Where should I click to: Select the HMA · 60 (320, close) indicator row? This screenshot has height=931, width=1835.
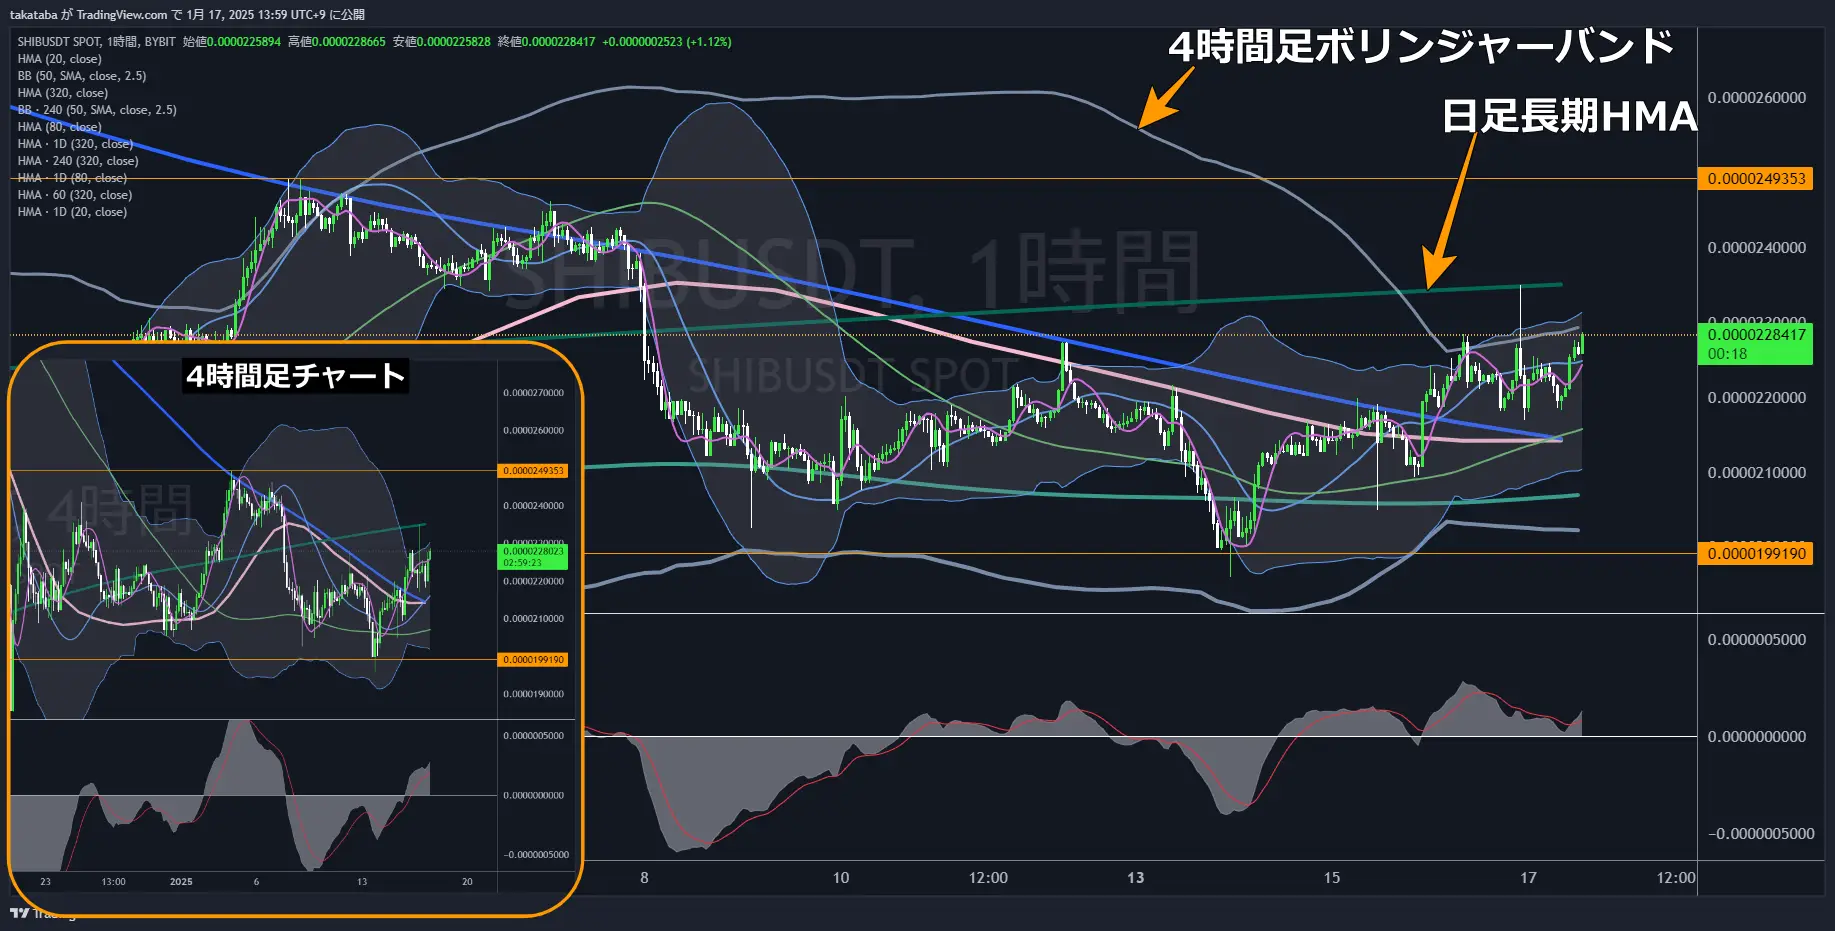[75, 195]
